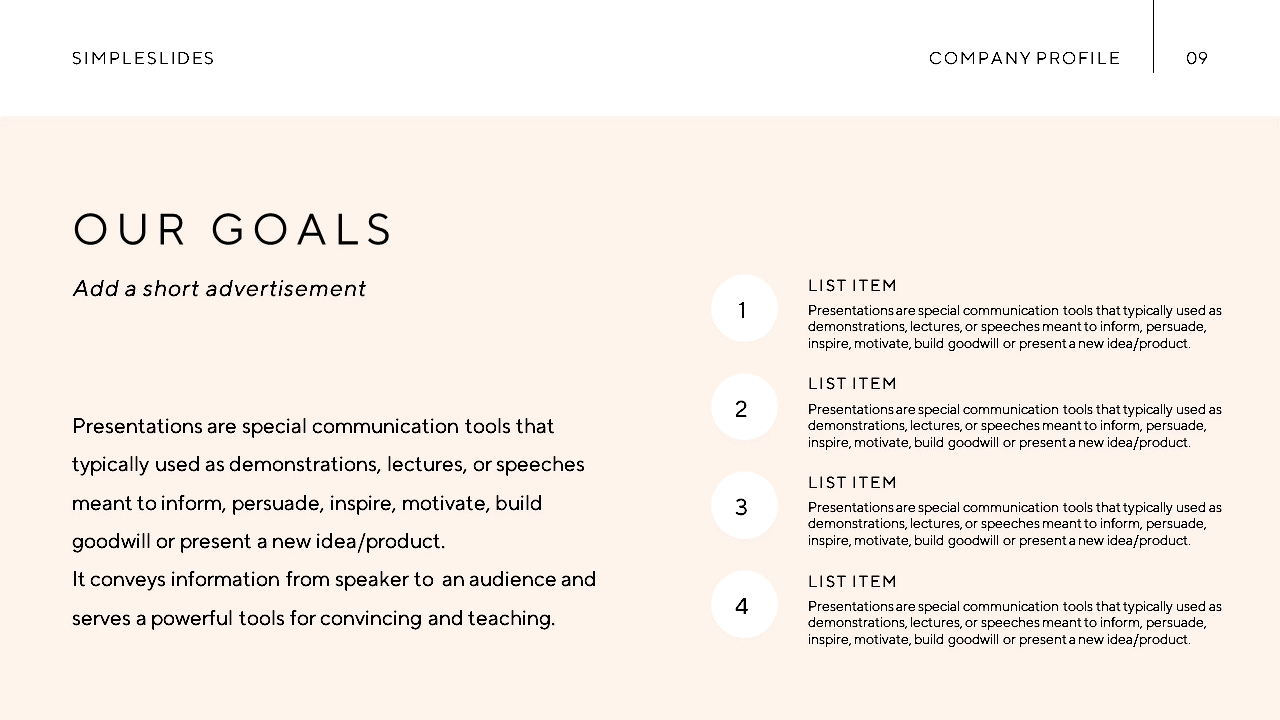Select description text under first LIST ITEM
The width and height of the screenshot is (1280, 720).
tap(1015, 327)
